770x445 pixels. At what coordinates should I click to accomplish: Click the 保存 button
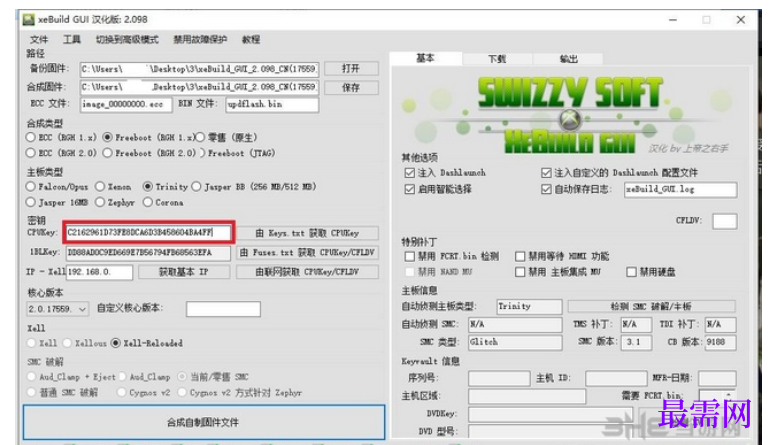coord(351,87)
